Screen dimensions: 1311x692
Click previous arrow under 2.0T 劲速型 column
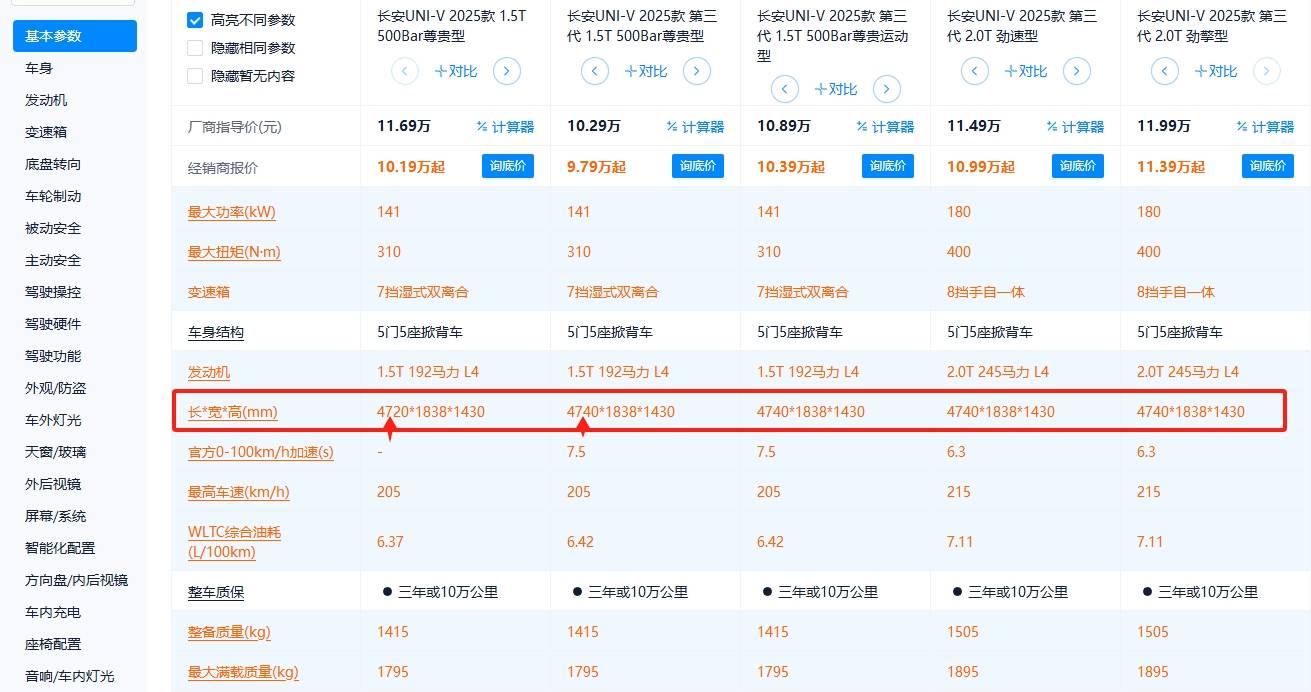point(975,71)
